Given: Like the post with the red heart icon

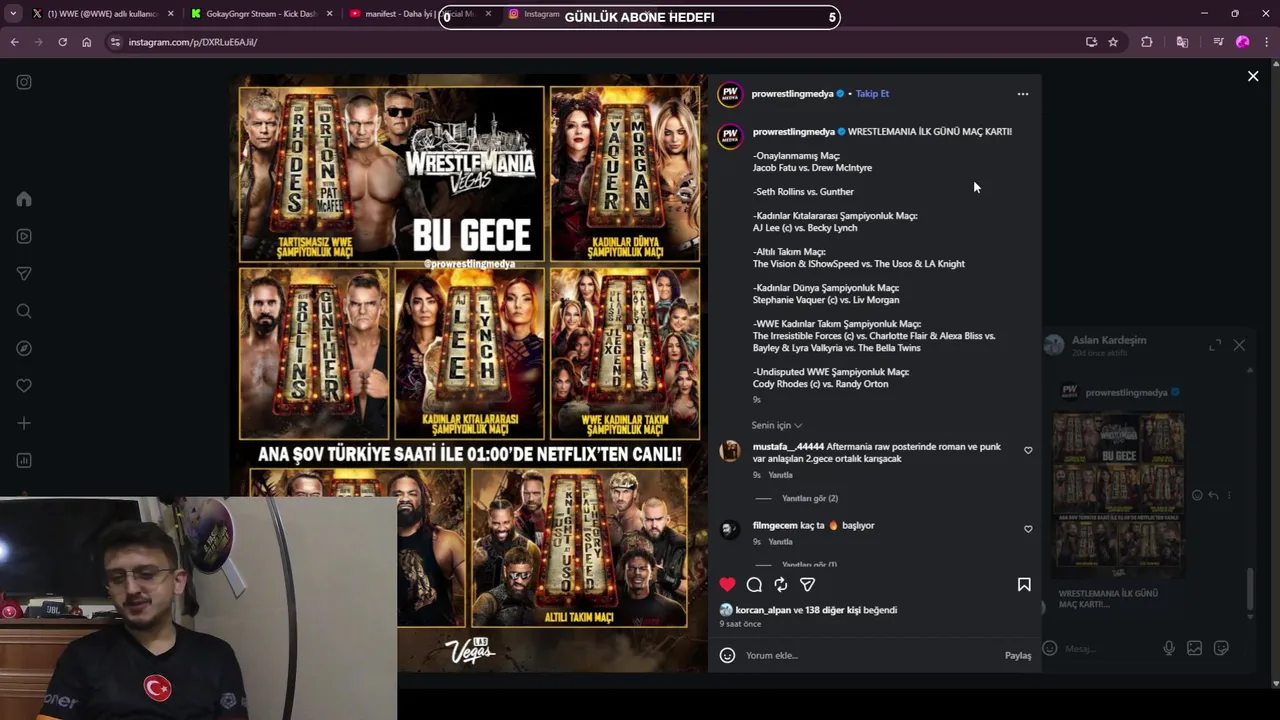Looking at the screenshot, I should click(727, 584).
